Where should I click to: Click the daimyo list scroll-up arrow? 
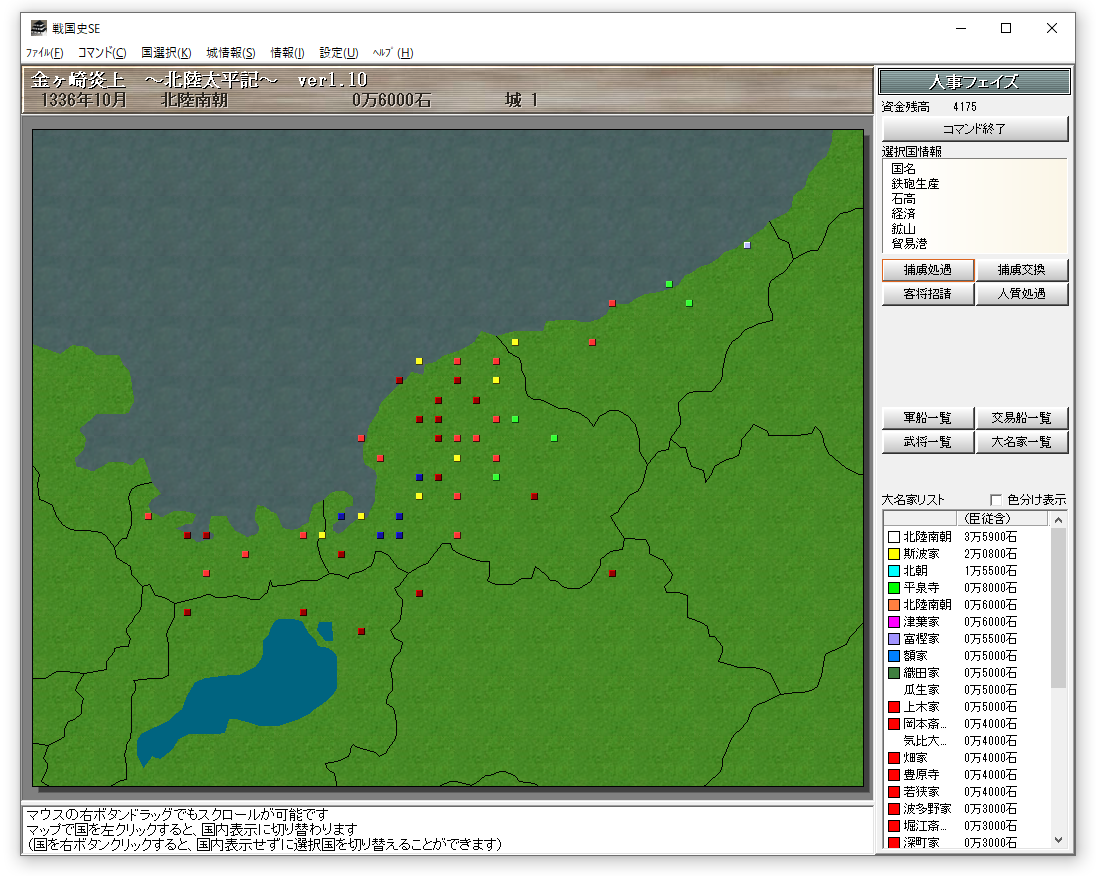[1059, 519]
